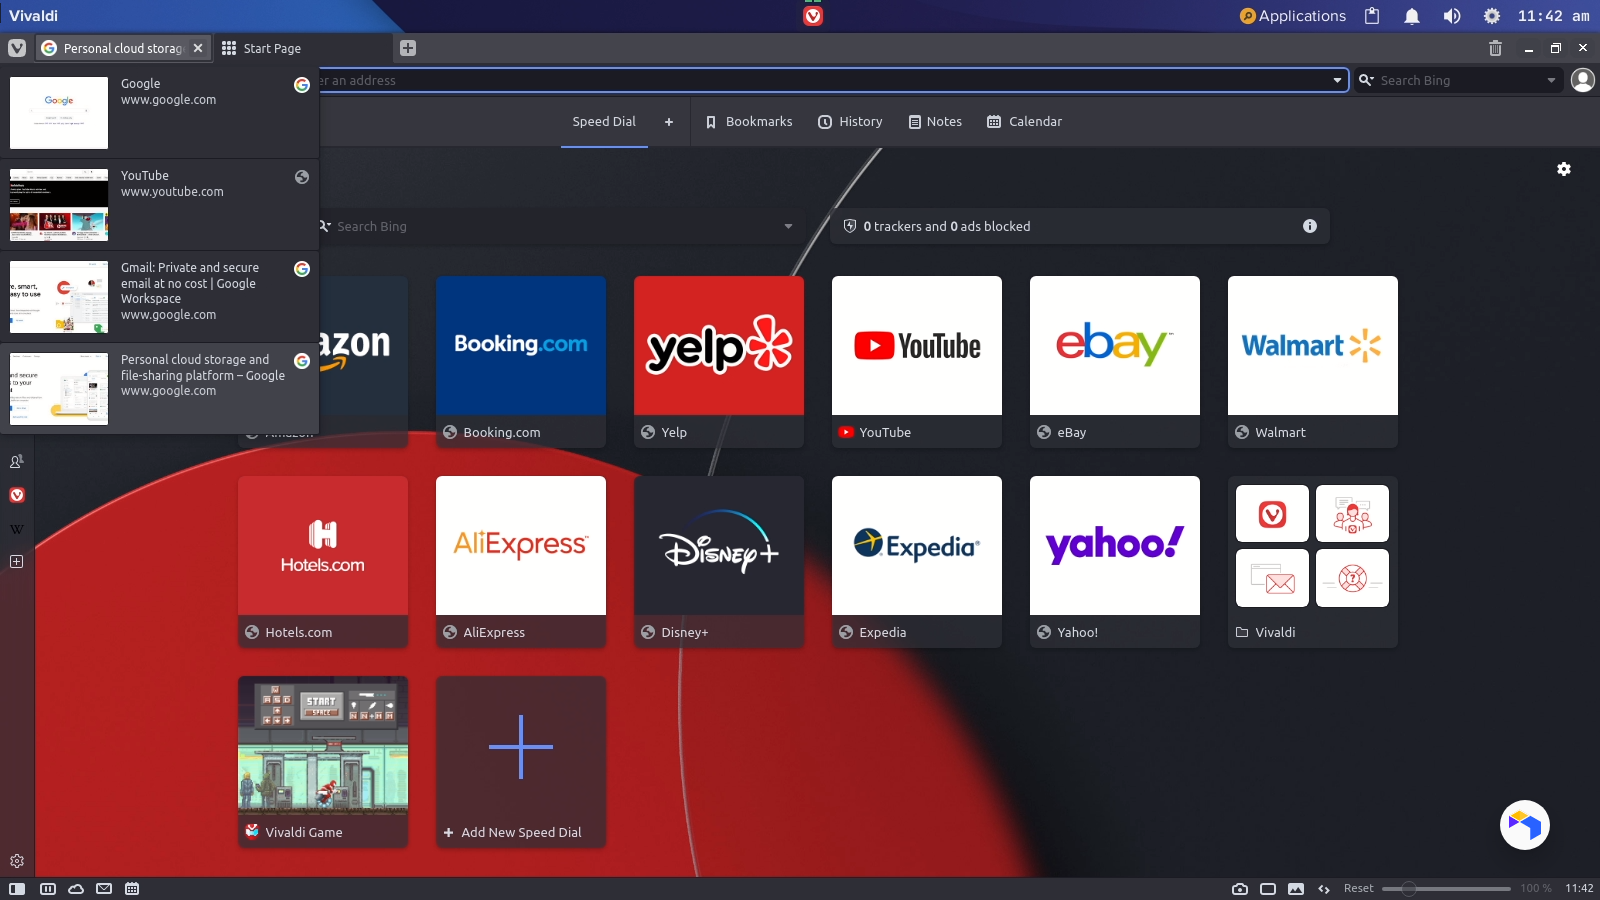
Task: Select Personal cloud storage tab entry
Action: click(160, 389)
